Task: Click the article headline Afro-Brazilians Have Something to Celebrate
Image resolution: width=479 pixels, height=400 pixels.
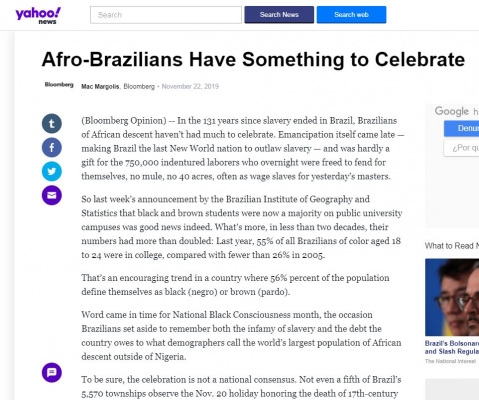Action: tap(253, 60)
